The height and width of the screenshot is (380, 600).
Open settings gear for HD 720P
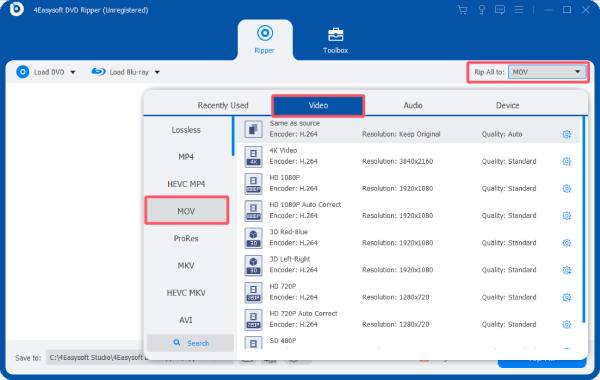[567, 297]
